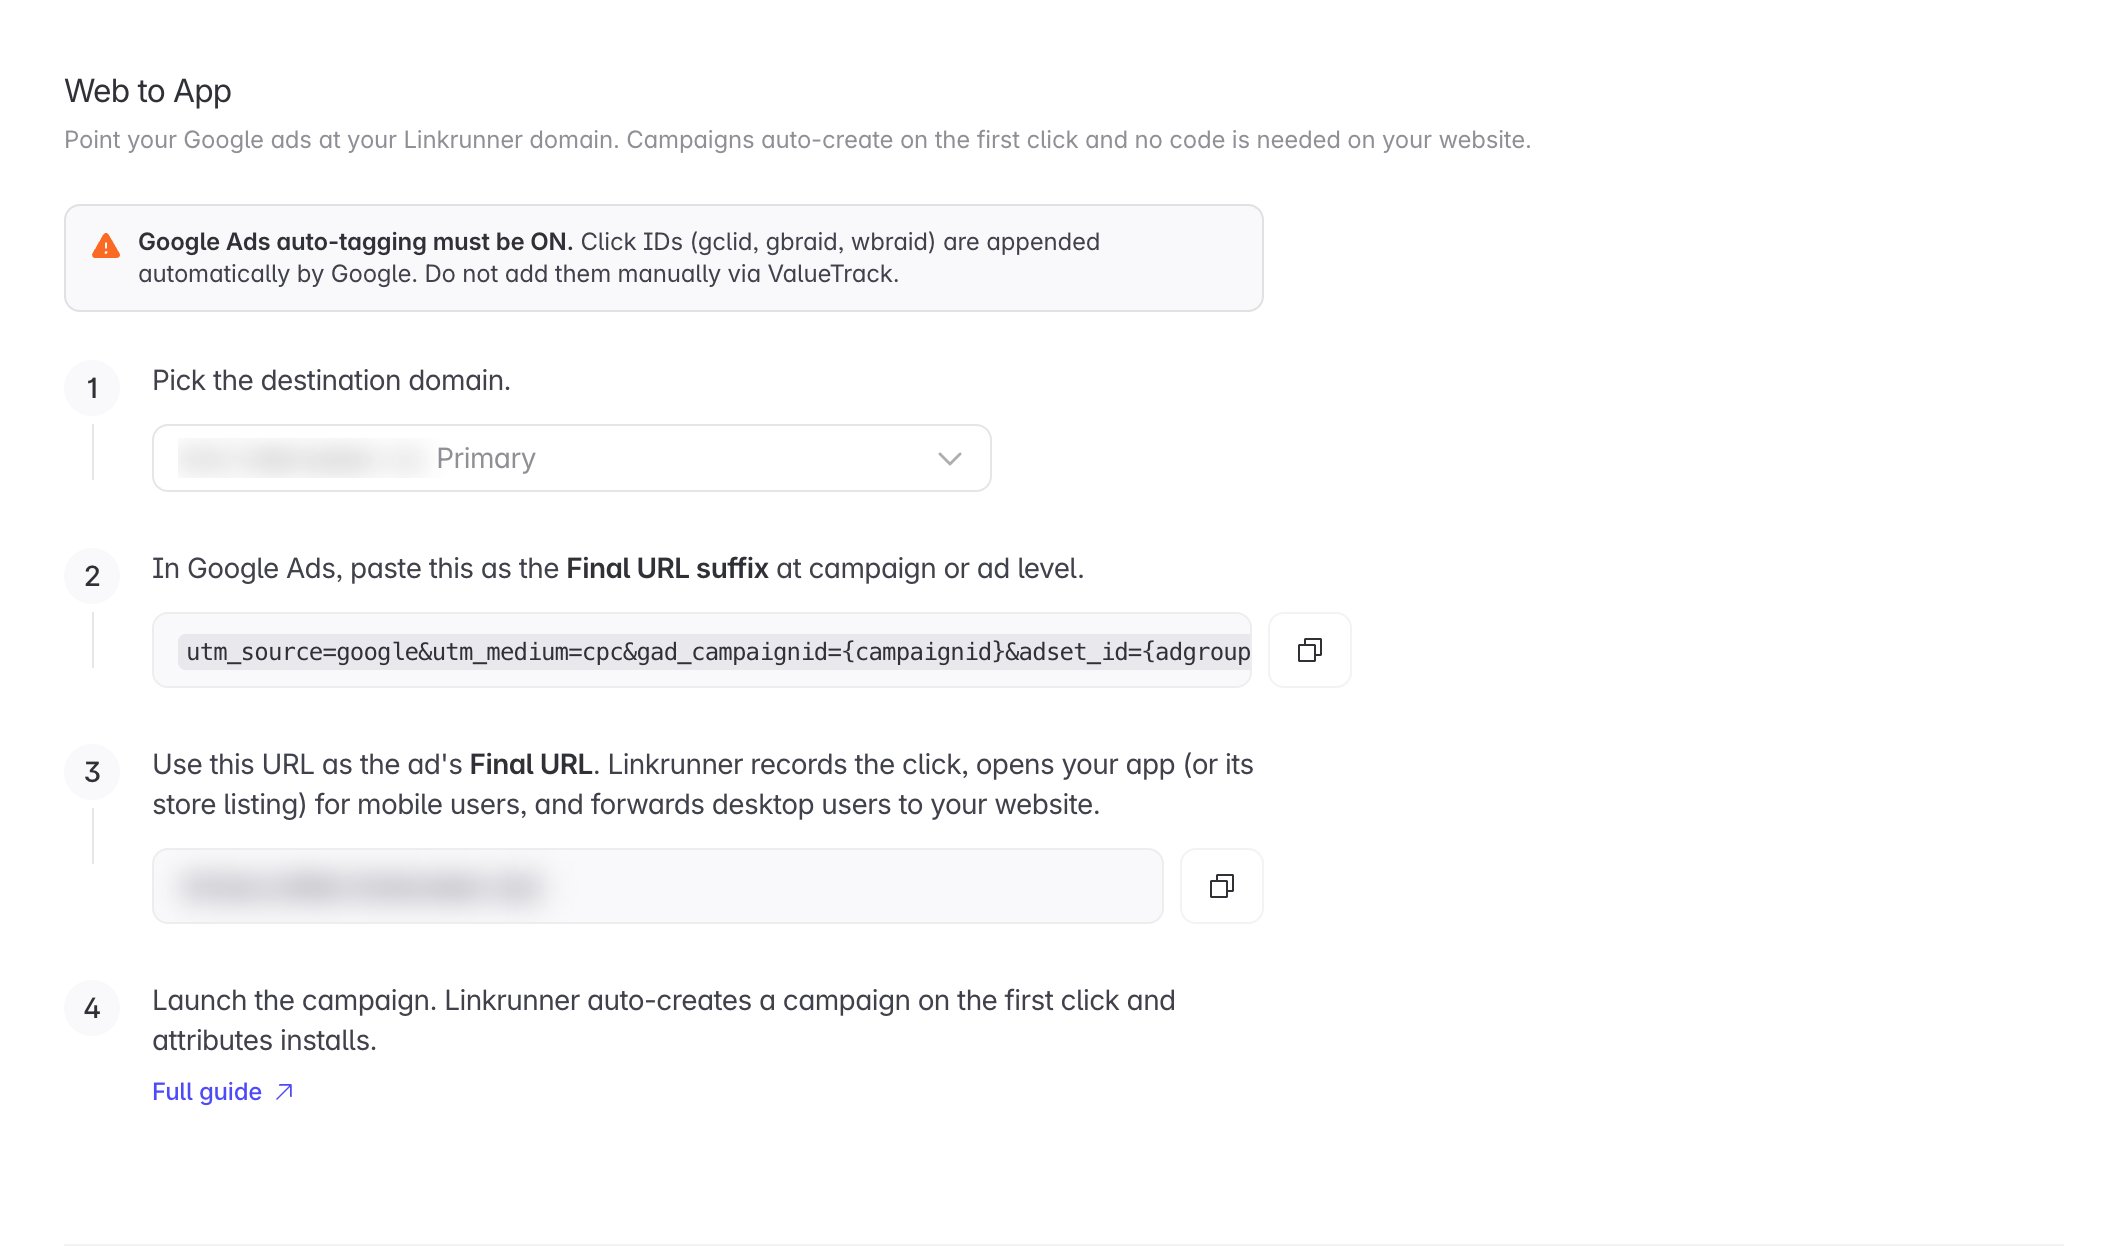
Task: Open the Full guide link
Action: click(x=207, y=1091)
